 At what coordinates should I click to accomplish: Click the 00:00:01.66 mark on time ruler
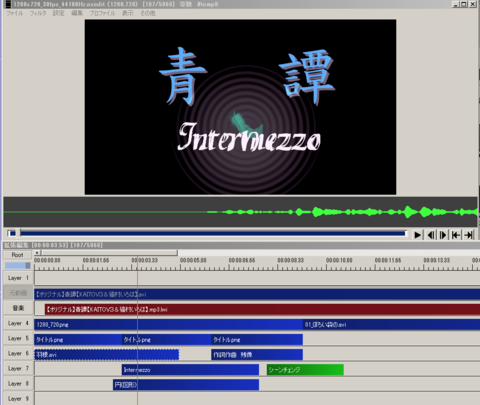(x=96, y=260)
